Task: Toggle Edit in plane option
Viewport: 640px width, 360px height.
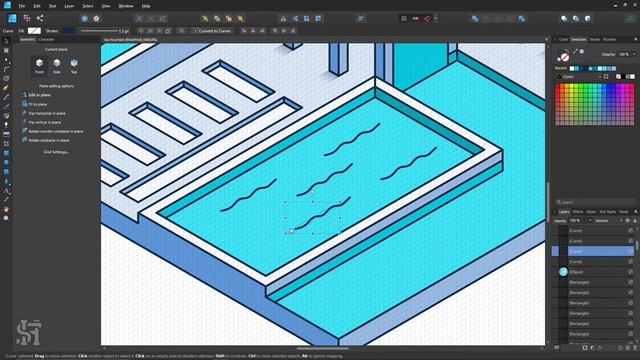Action: (x=36, y=95)
